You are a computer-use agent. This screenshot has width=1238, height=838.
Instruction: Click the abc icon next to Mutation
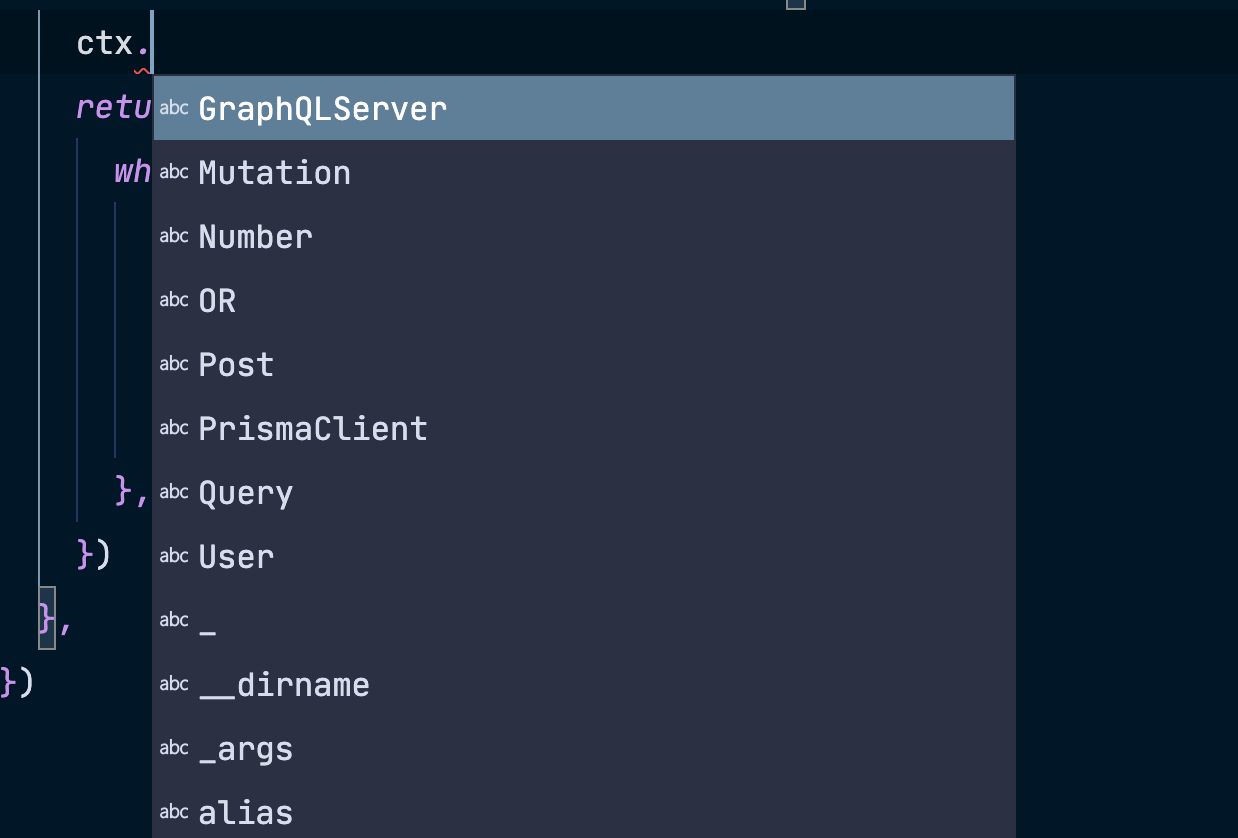174,171
